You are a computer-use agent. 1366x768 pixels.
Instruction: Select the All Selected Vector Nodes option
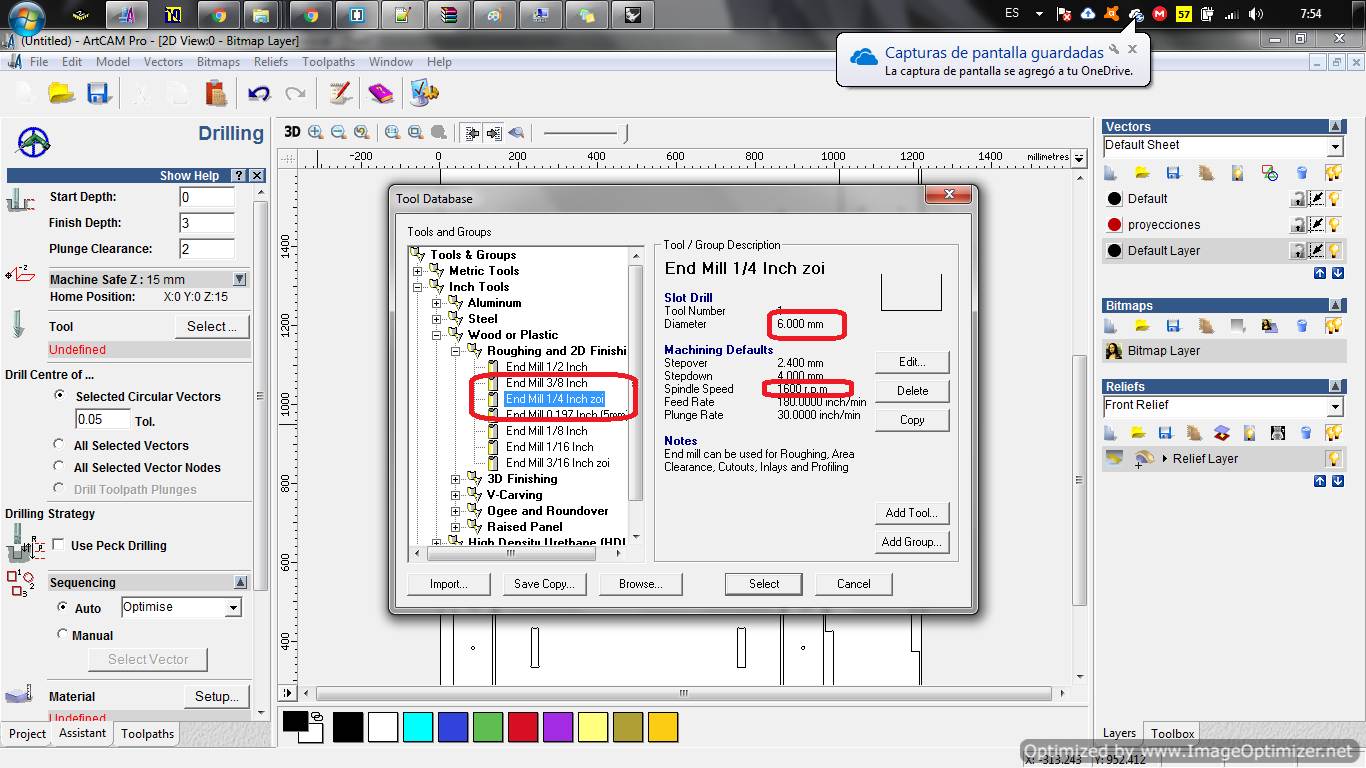point(60,467)
